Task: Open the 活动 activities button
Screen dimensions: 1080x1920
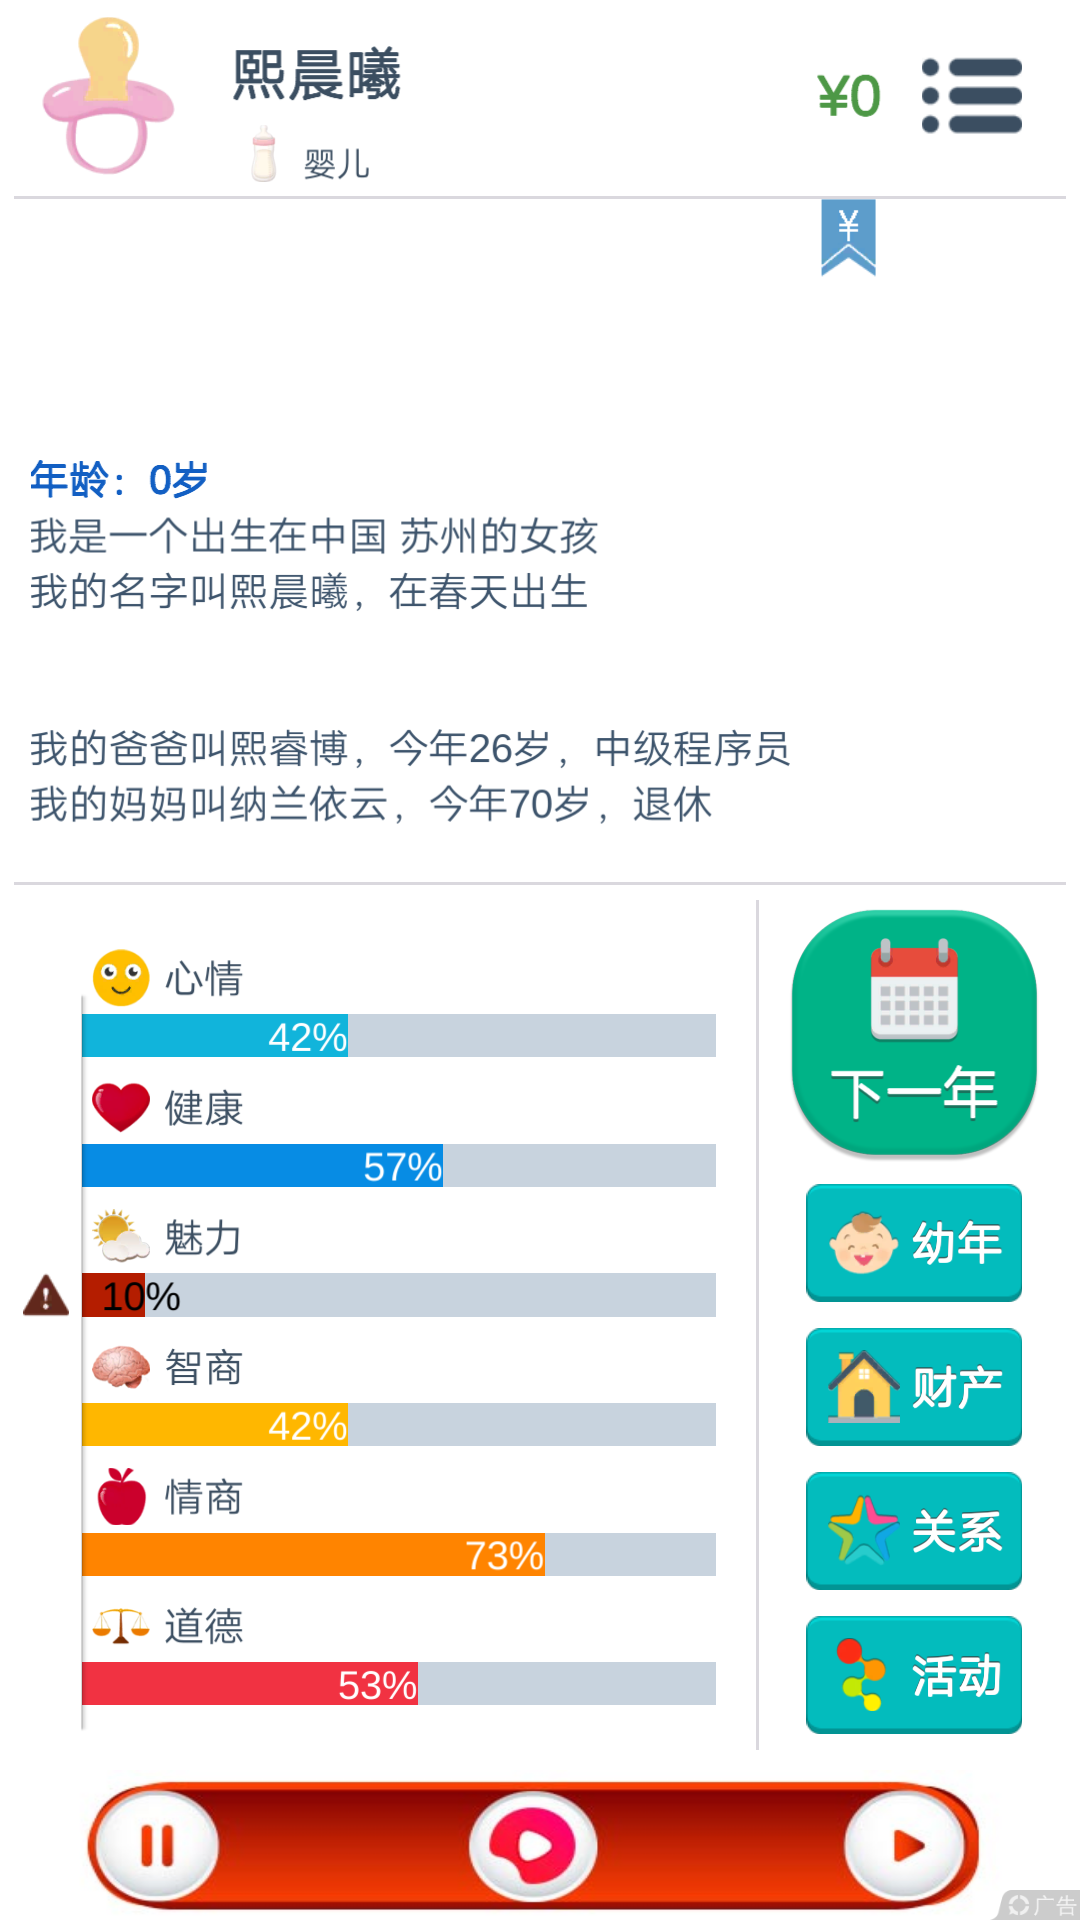Action: (x=914, y=1675)
